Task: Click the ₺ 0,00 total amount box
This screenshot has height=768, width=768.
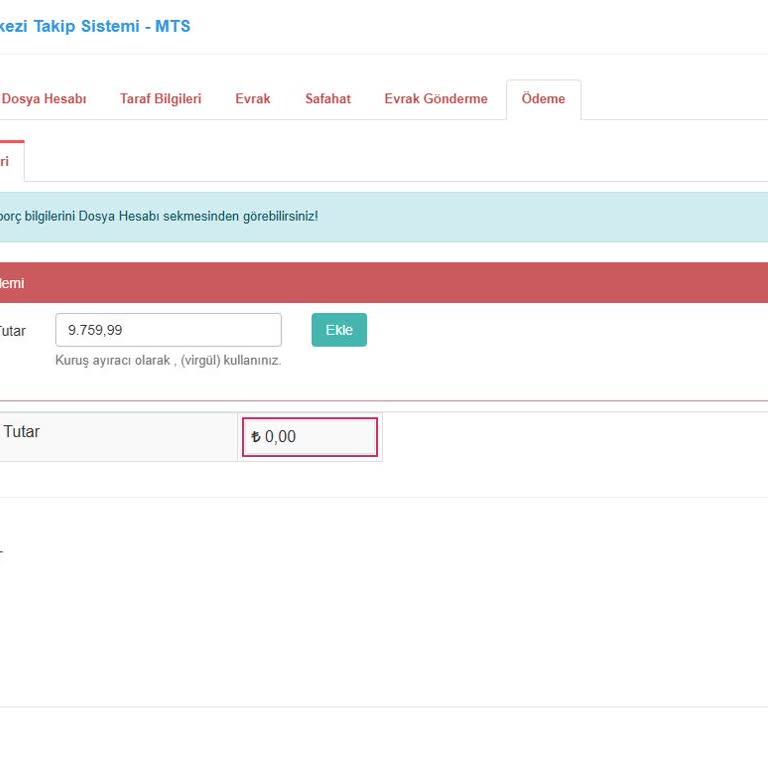Action: point(310,437)
